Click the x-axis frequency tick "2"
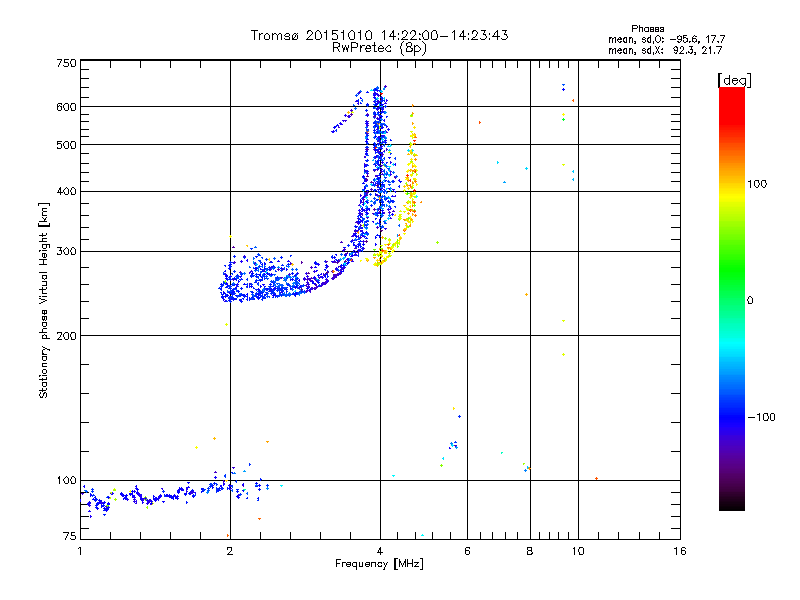The image size is (800, 600). point(230,551)
